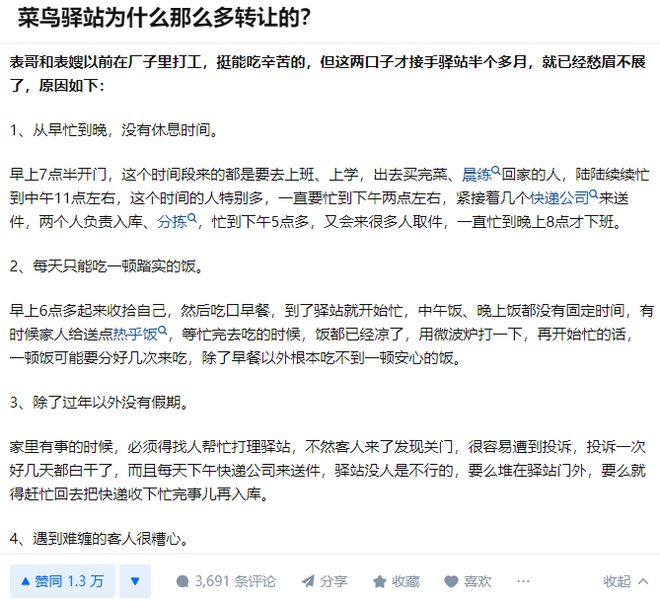Share the answer via 分享
Screen dimensions: 660x602
pos(325,581)
